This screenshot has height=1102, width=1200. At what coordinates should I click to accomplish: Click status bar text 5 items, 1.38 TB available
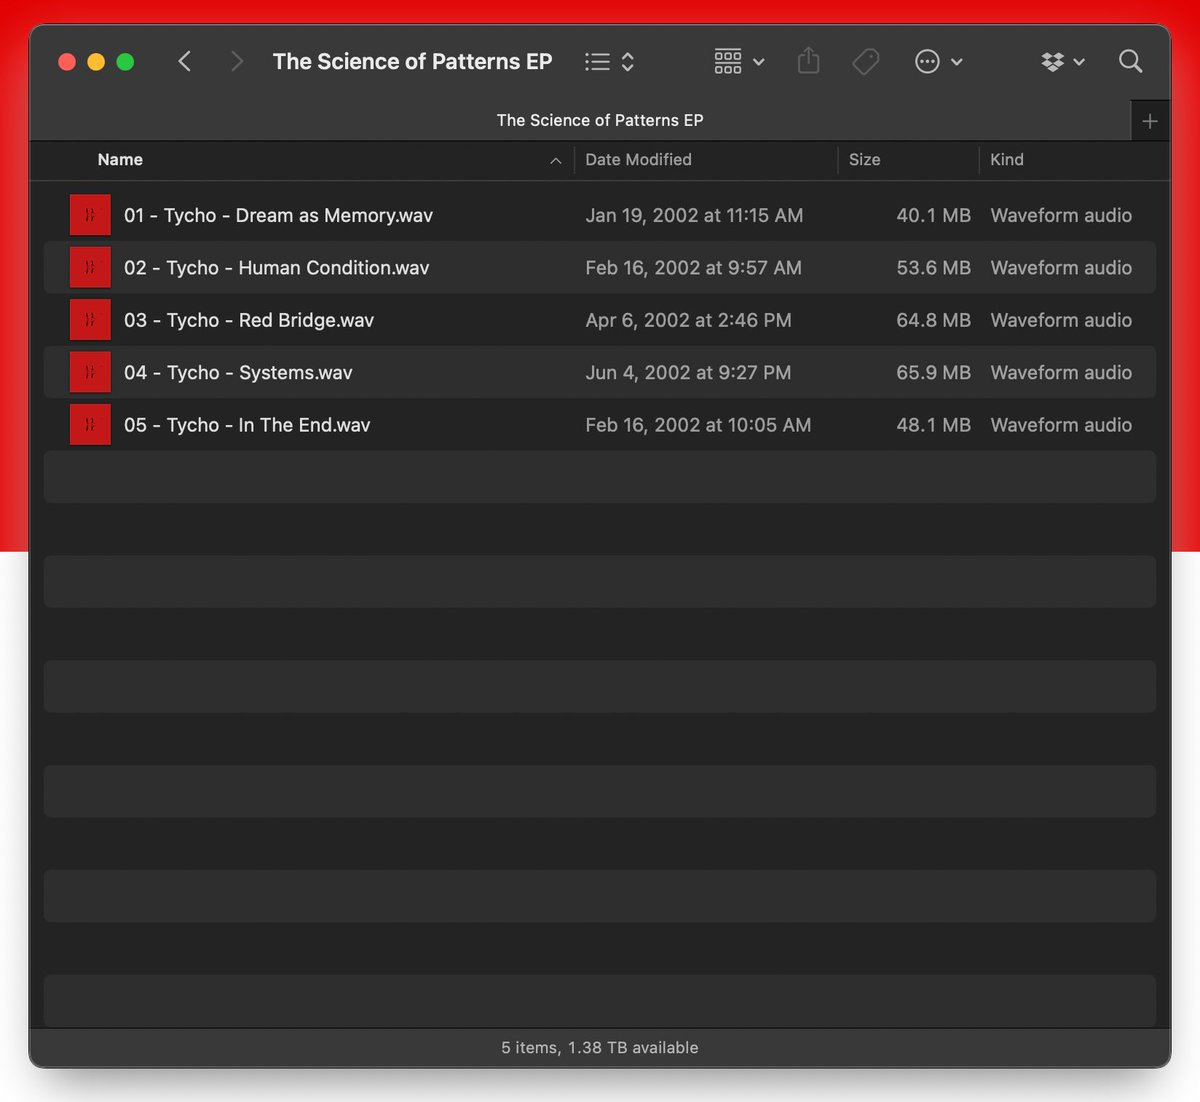pyautogui.click(x=600, y=1048)
